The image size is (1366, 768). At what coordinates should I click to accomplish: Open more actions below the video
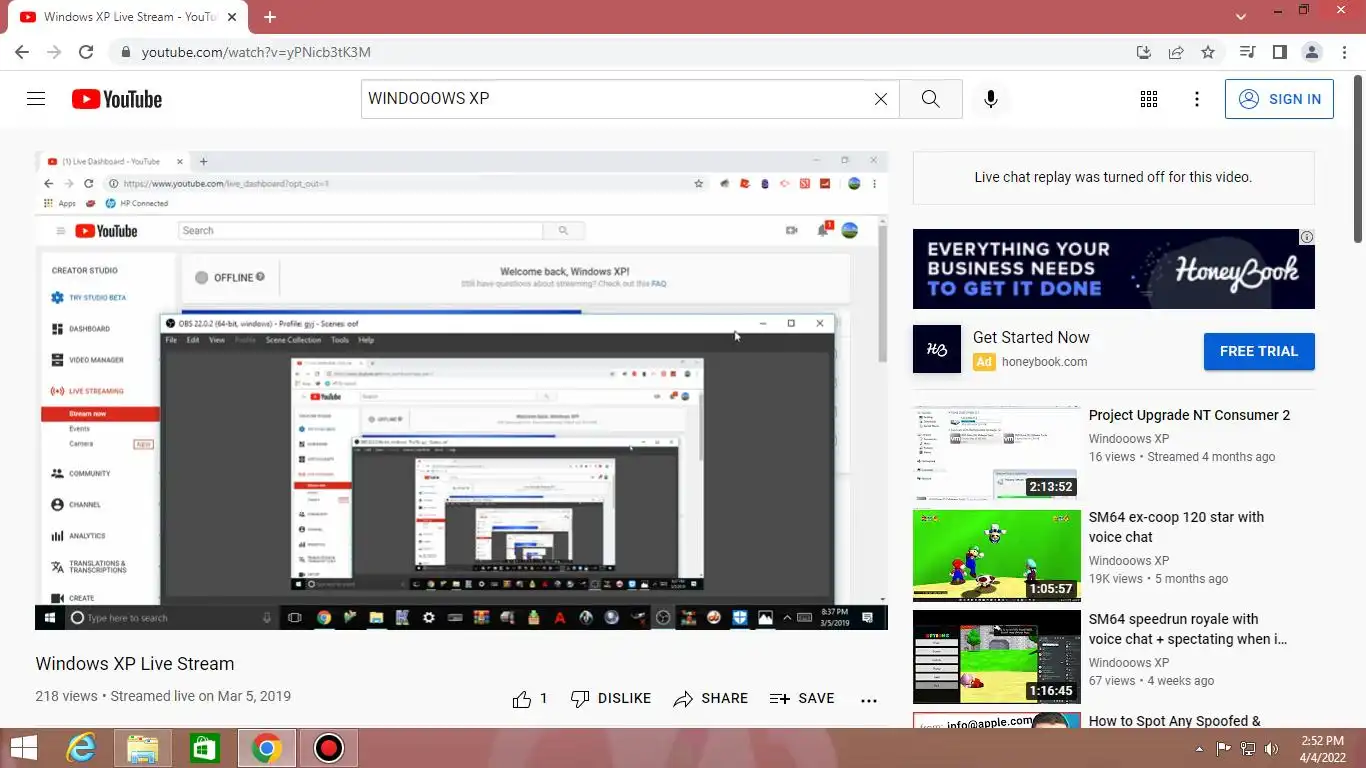pos(869,700)
